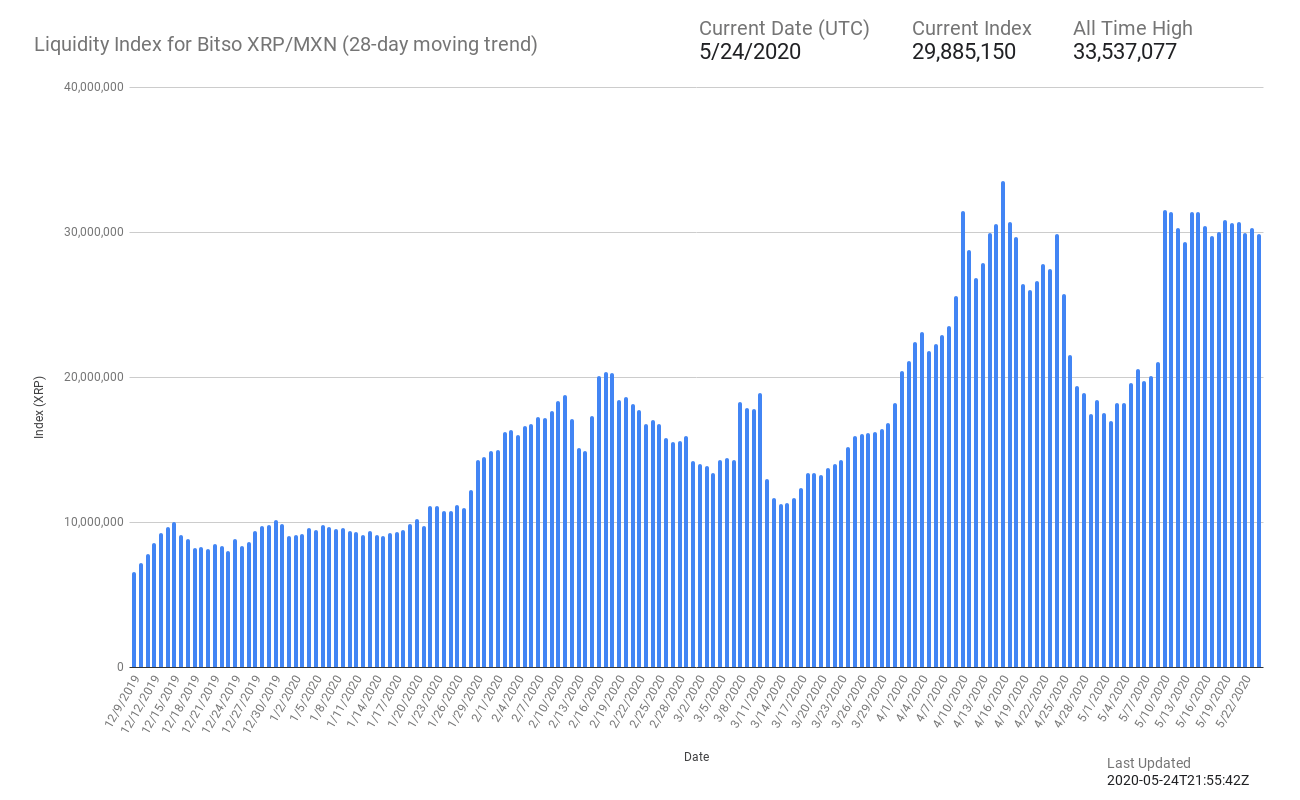
Task: Click the date value 5/24/2020
Action: coord(750,52)
